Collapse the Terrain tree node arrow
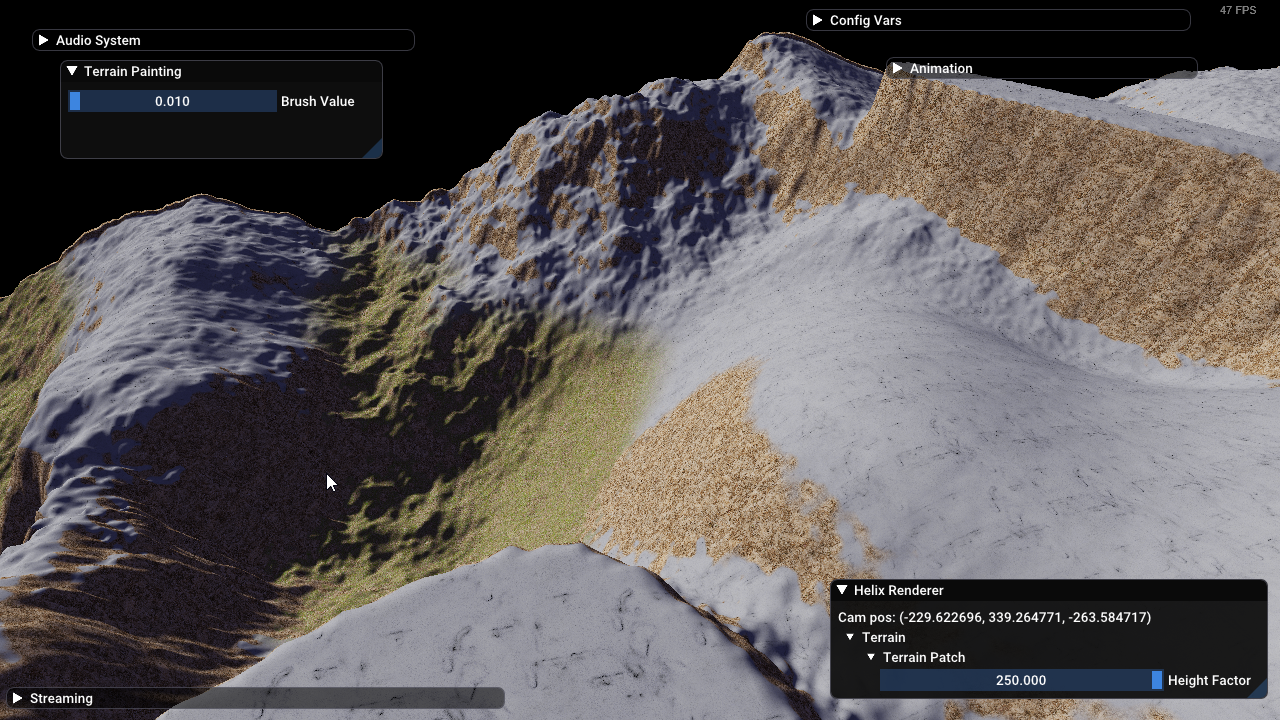 click(850, 637)
